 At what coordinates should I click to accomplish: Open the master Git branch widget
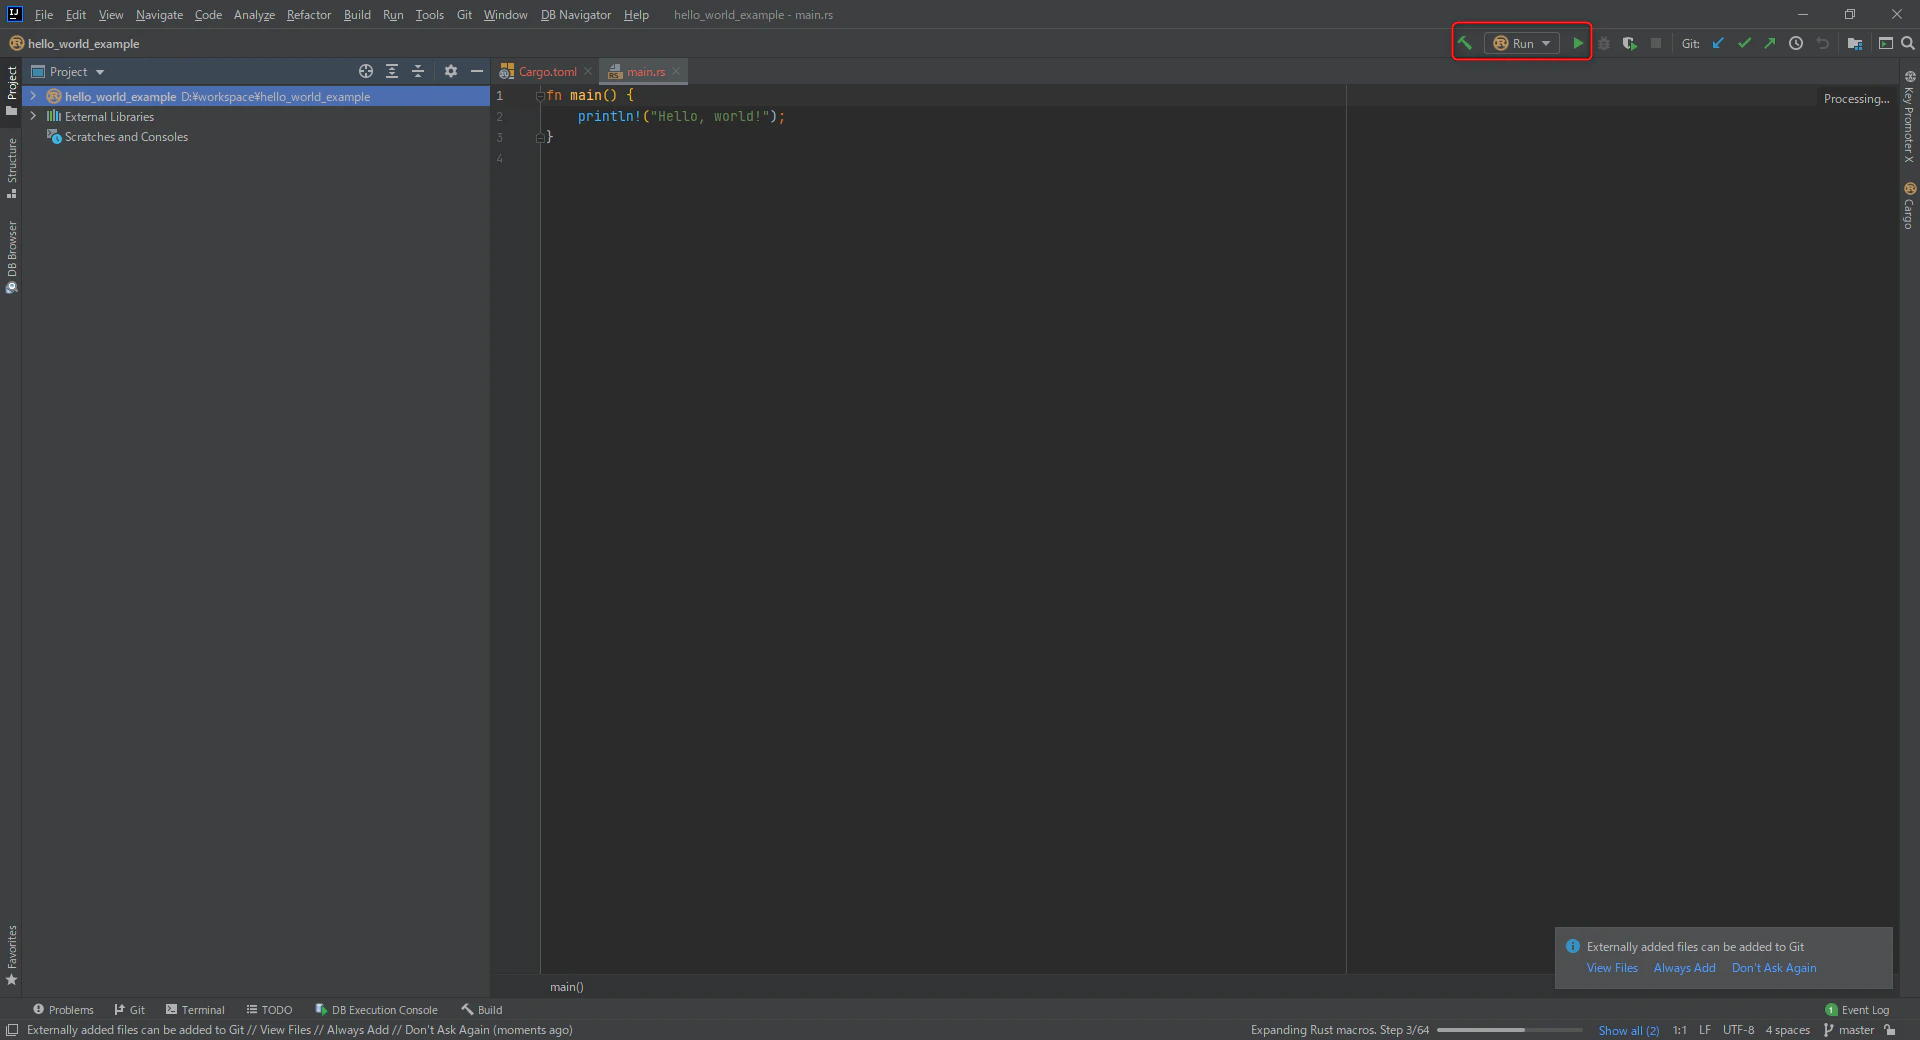[1849, 1030]
